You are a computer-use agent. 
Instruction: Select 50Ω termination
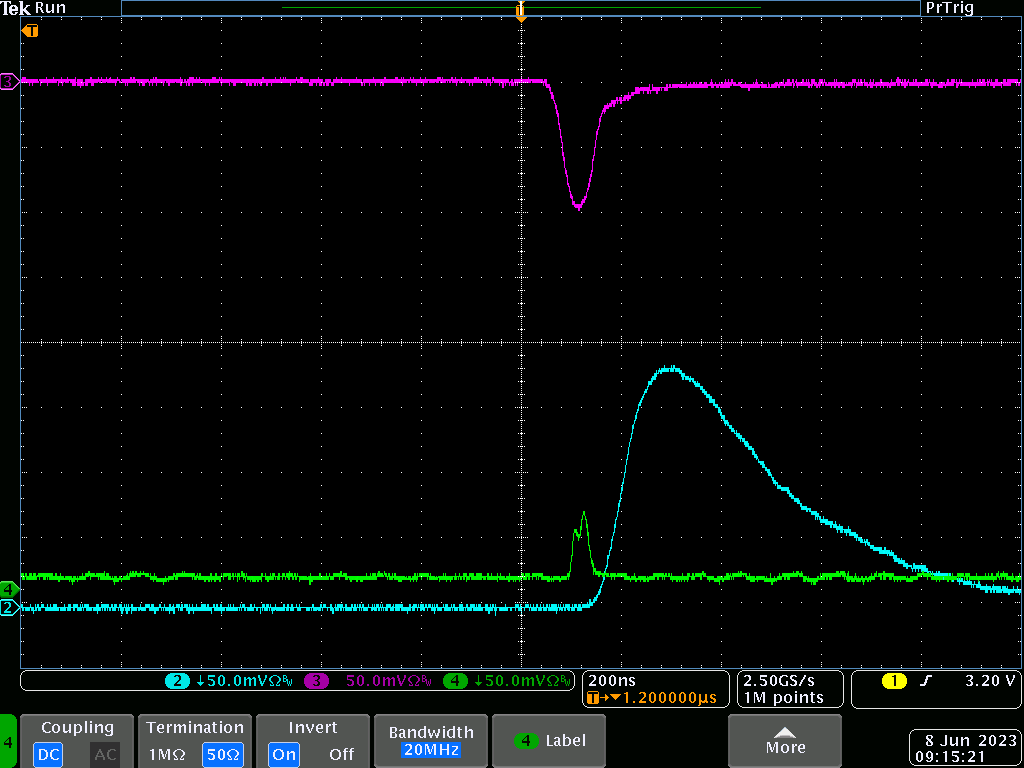(x=221, y=754)
